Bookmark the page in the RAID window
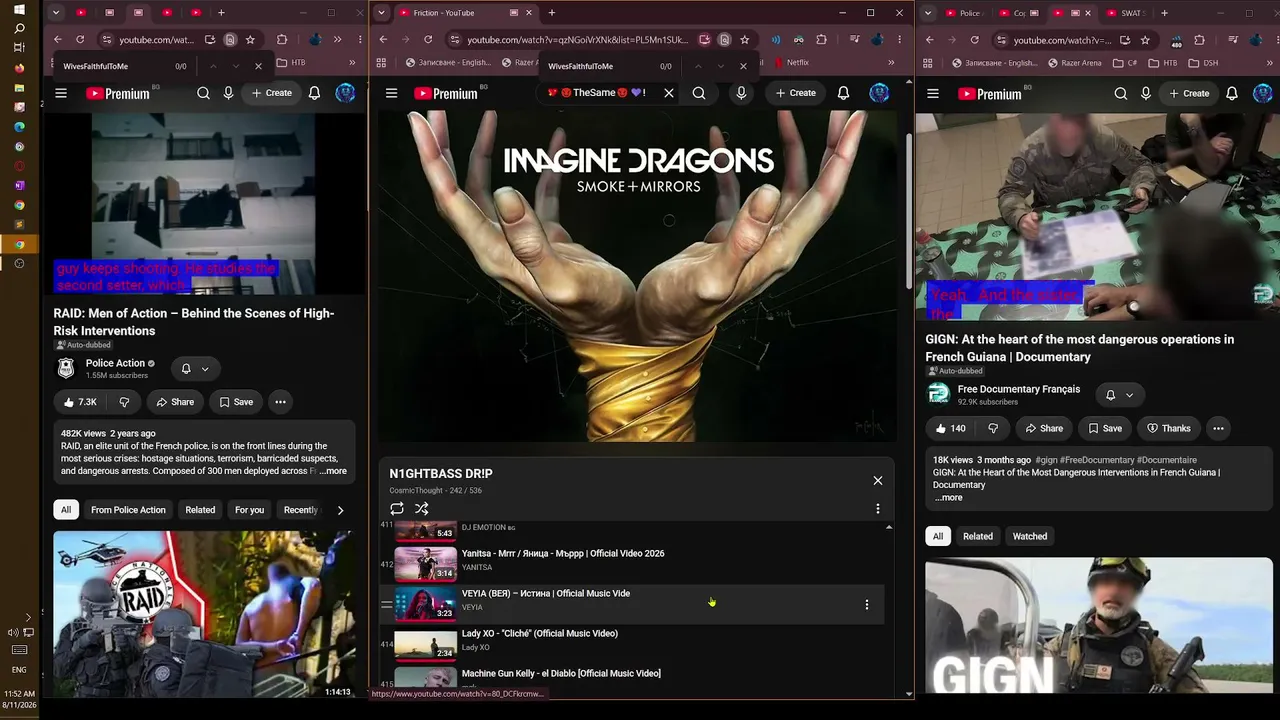This screenshot has height=720, width=1280. [x=250, y=40]
